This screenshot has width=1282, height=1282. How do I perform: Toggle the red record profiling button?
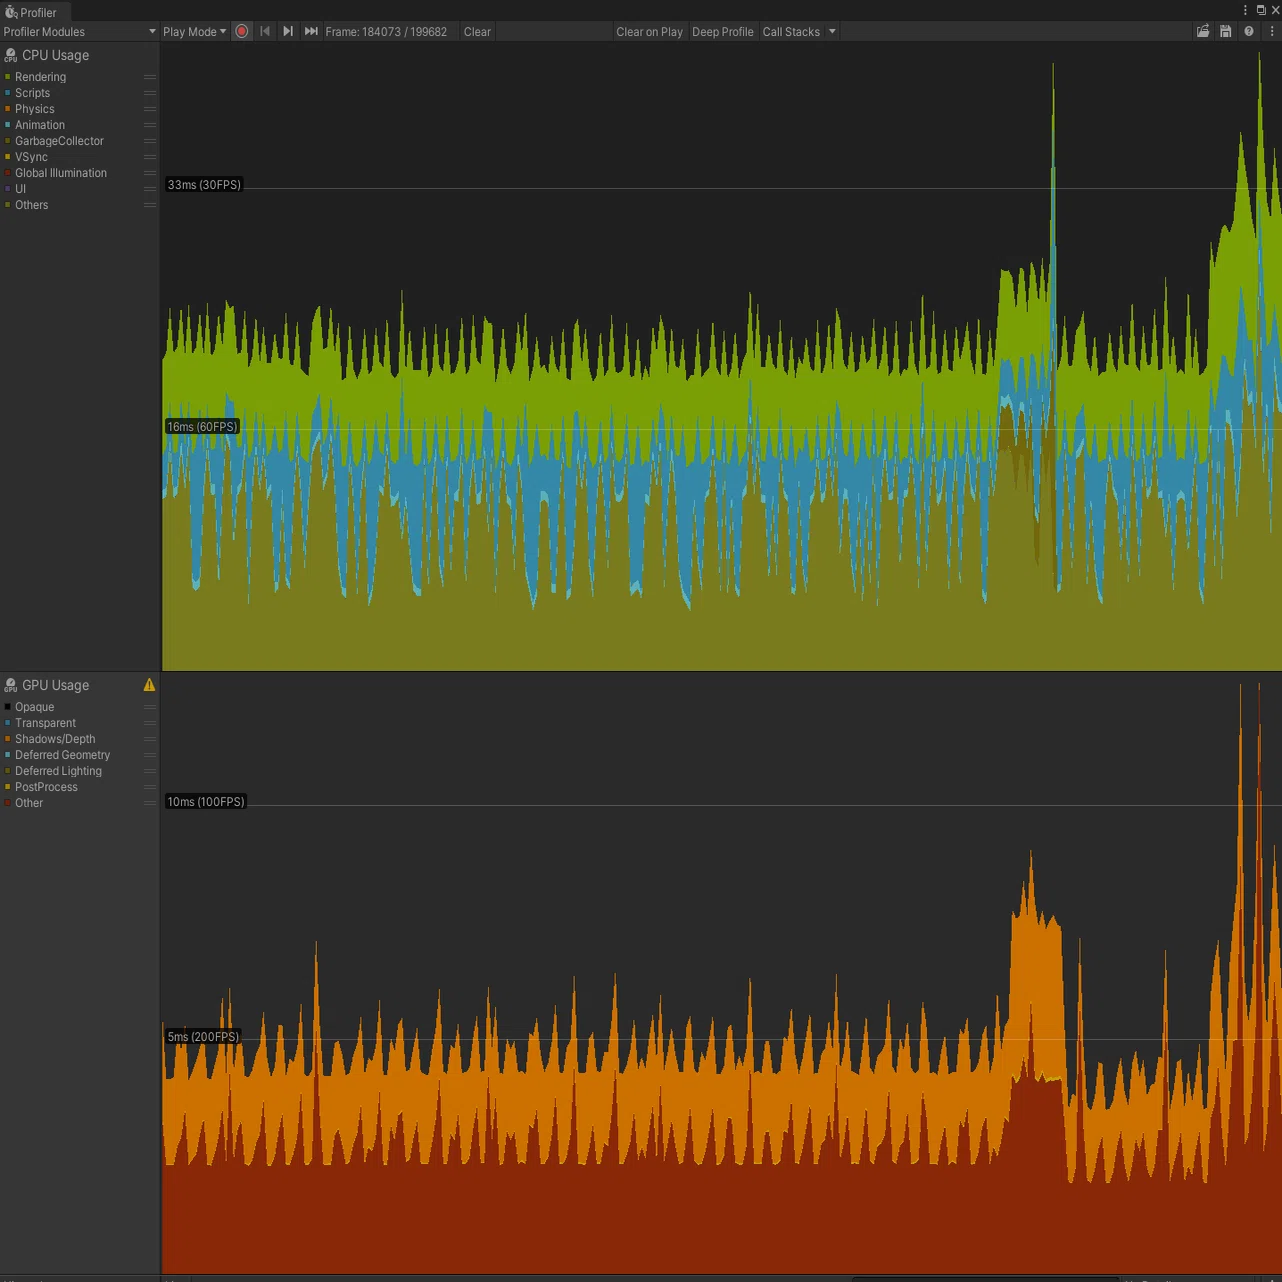click(x=241, y=32)
